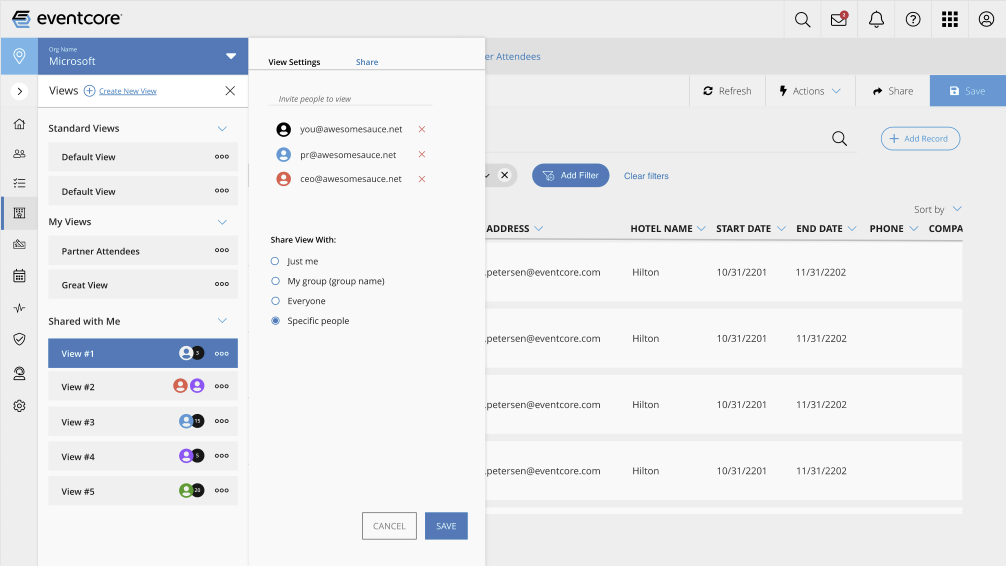1006x566 pixels.
Task: Open the mail inbox icon
Action: [x=839, y=19]
